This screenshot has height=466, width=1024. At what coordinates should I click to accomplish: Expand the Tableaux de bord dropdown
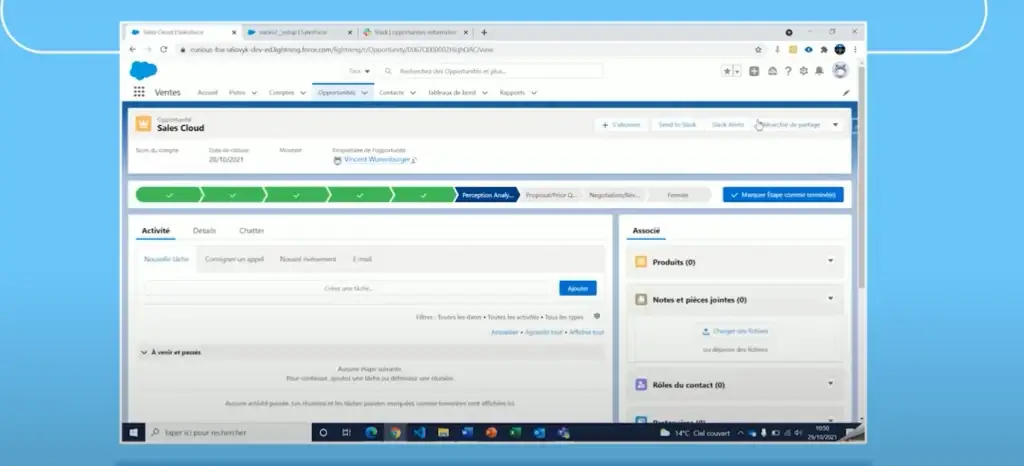[x=485, y=93]
